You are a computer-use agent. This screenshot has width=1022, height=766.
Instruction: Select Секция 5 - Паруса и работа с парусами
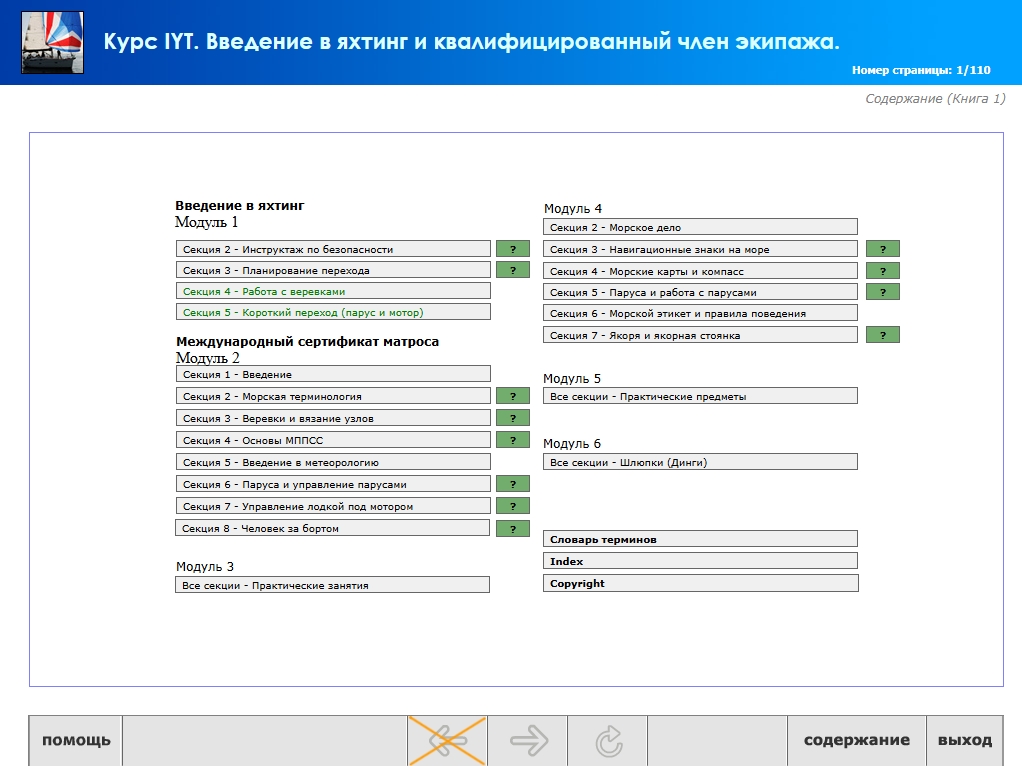pyautogui.click(x=700, y=292)
